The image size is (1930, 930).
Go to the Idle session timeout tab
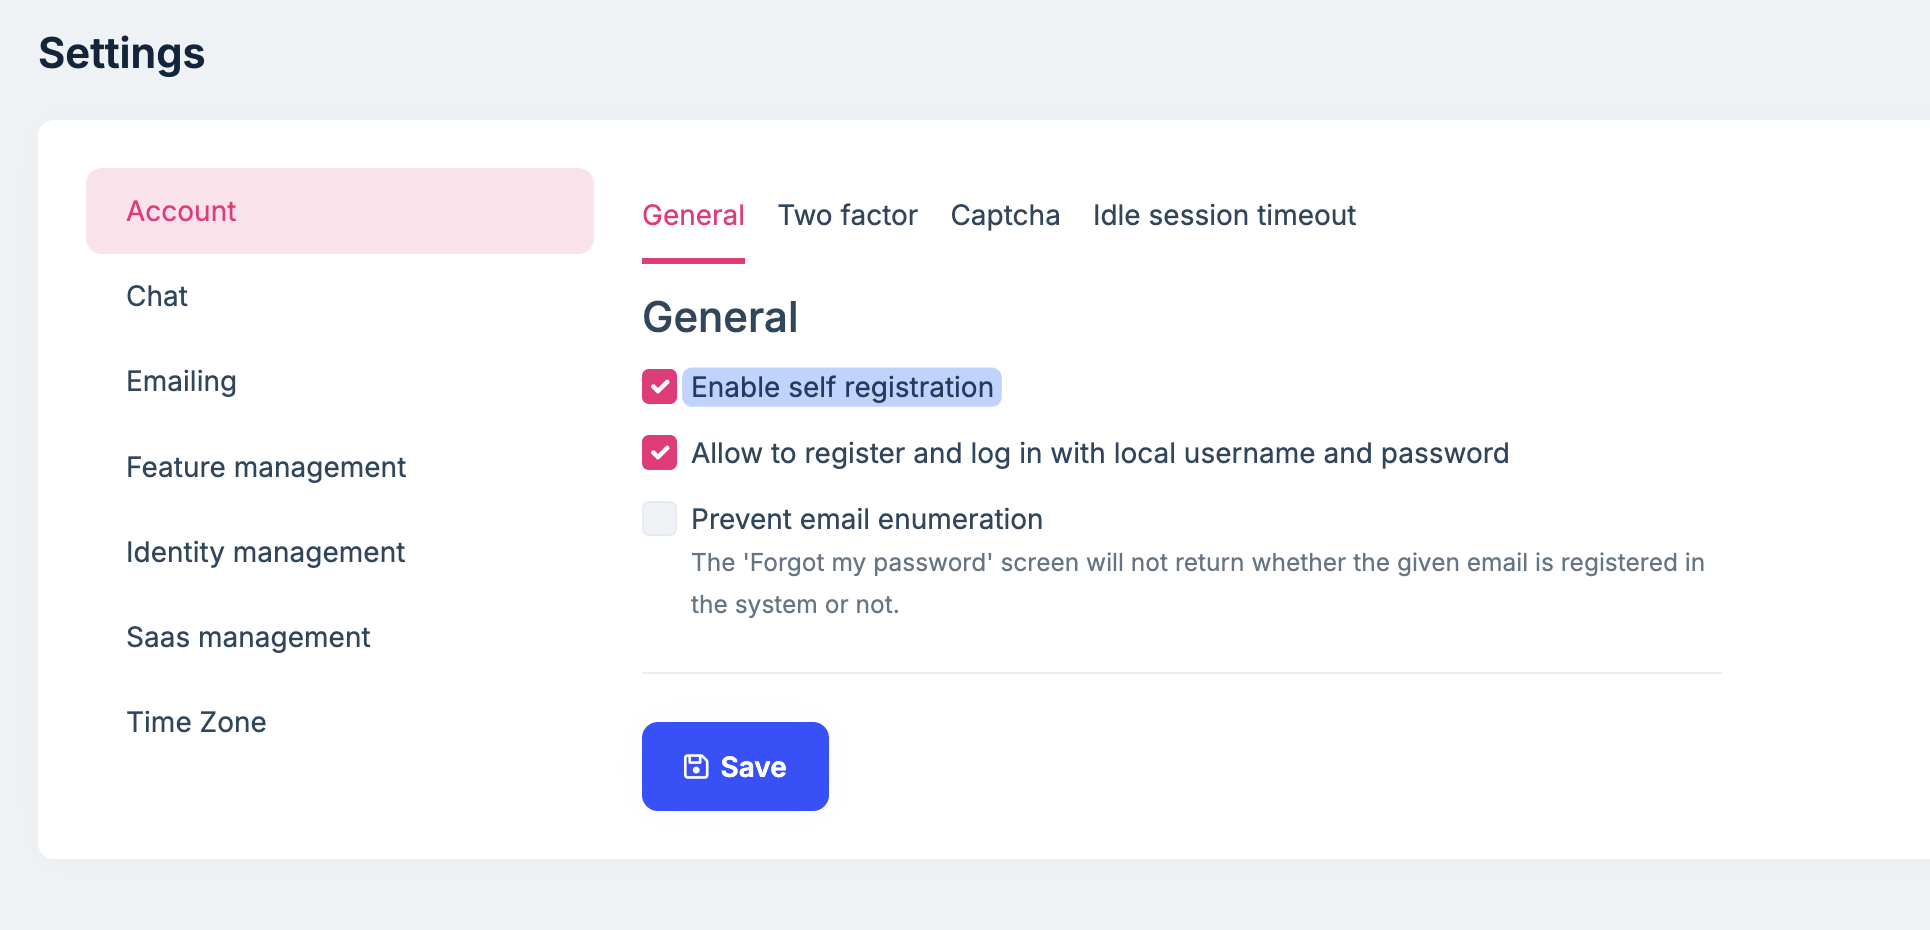[x=1224, y=215]
